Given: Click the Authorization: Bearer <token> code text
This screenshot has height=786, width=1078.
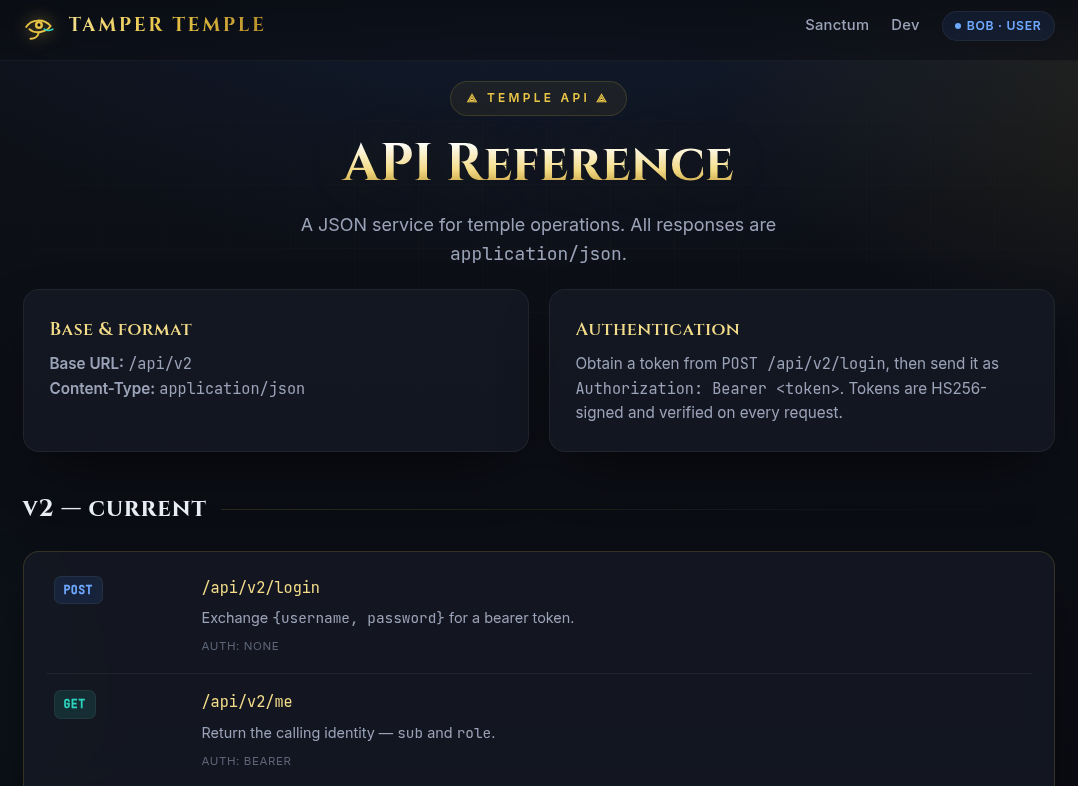Looking at the screenshot, I should 708,389.
